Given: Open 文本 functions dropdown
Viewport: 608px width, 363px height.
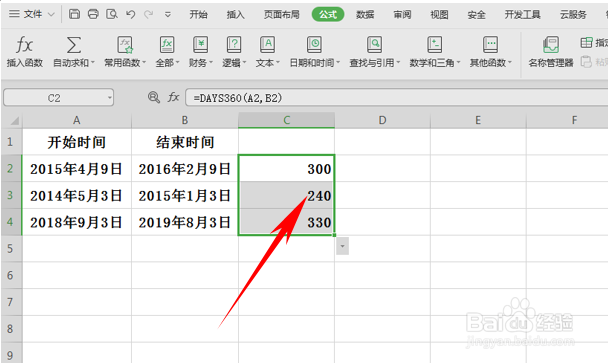Looking at the screenshot, I should tap(267, 51).
